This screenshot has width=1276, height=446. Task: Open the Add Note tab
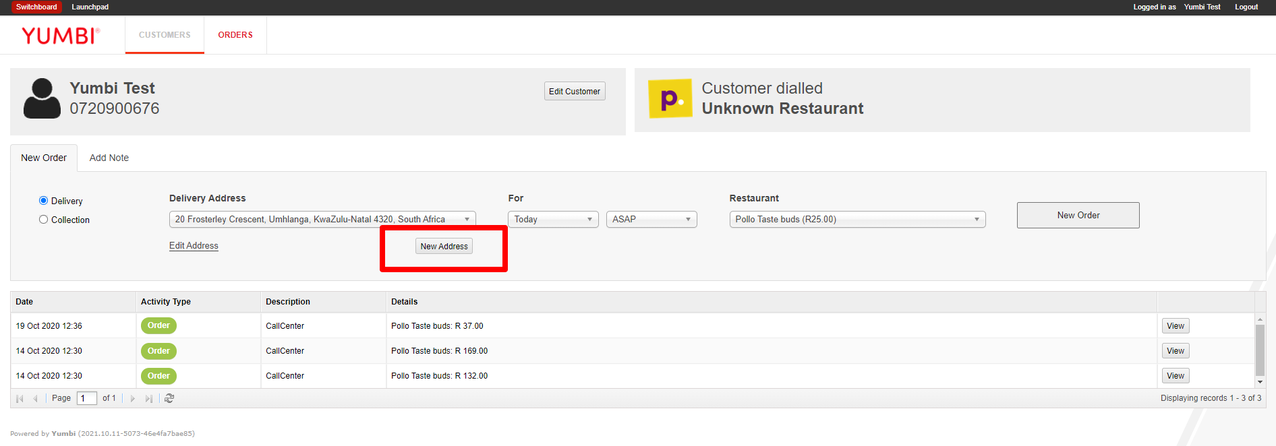coord(109,158)
